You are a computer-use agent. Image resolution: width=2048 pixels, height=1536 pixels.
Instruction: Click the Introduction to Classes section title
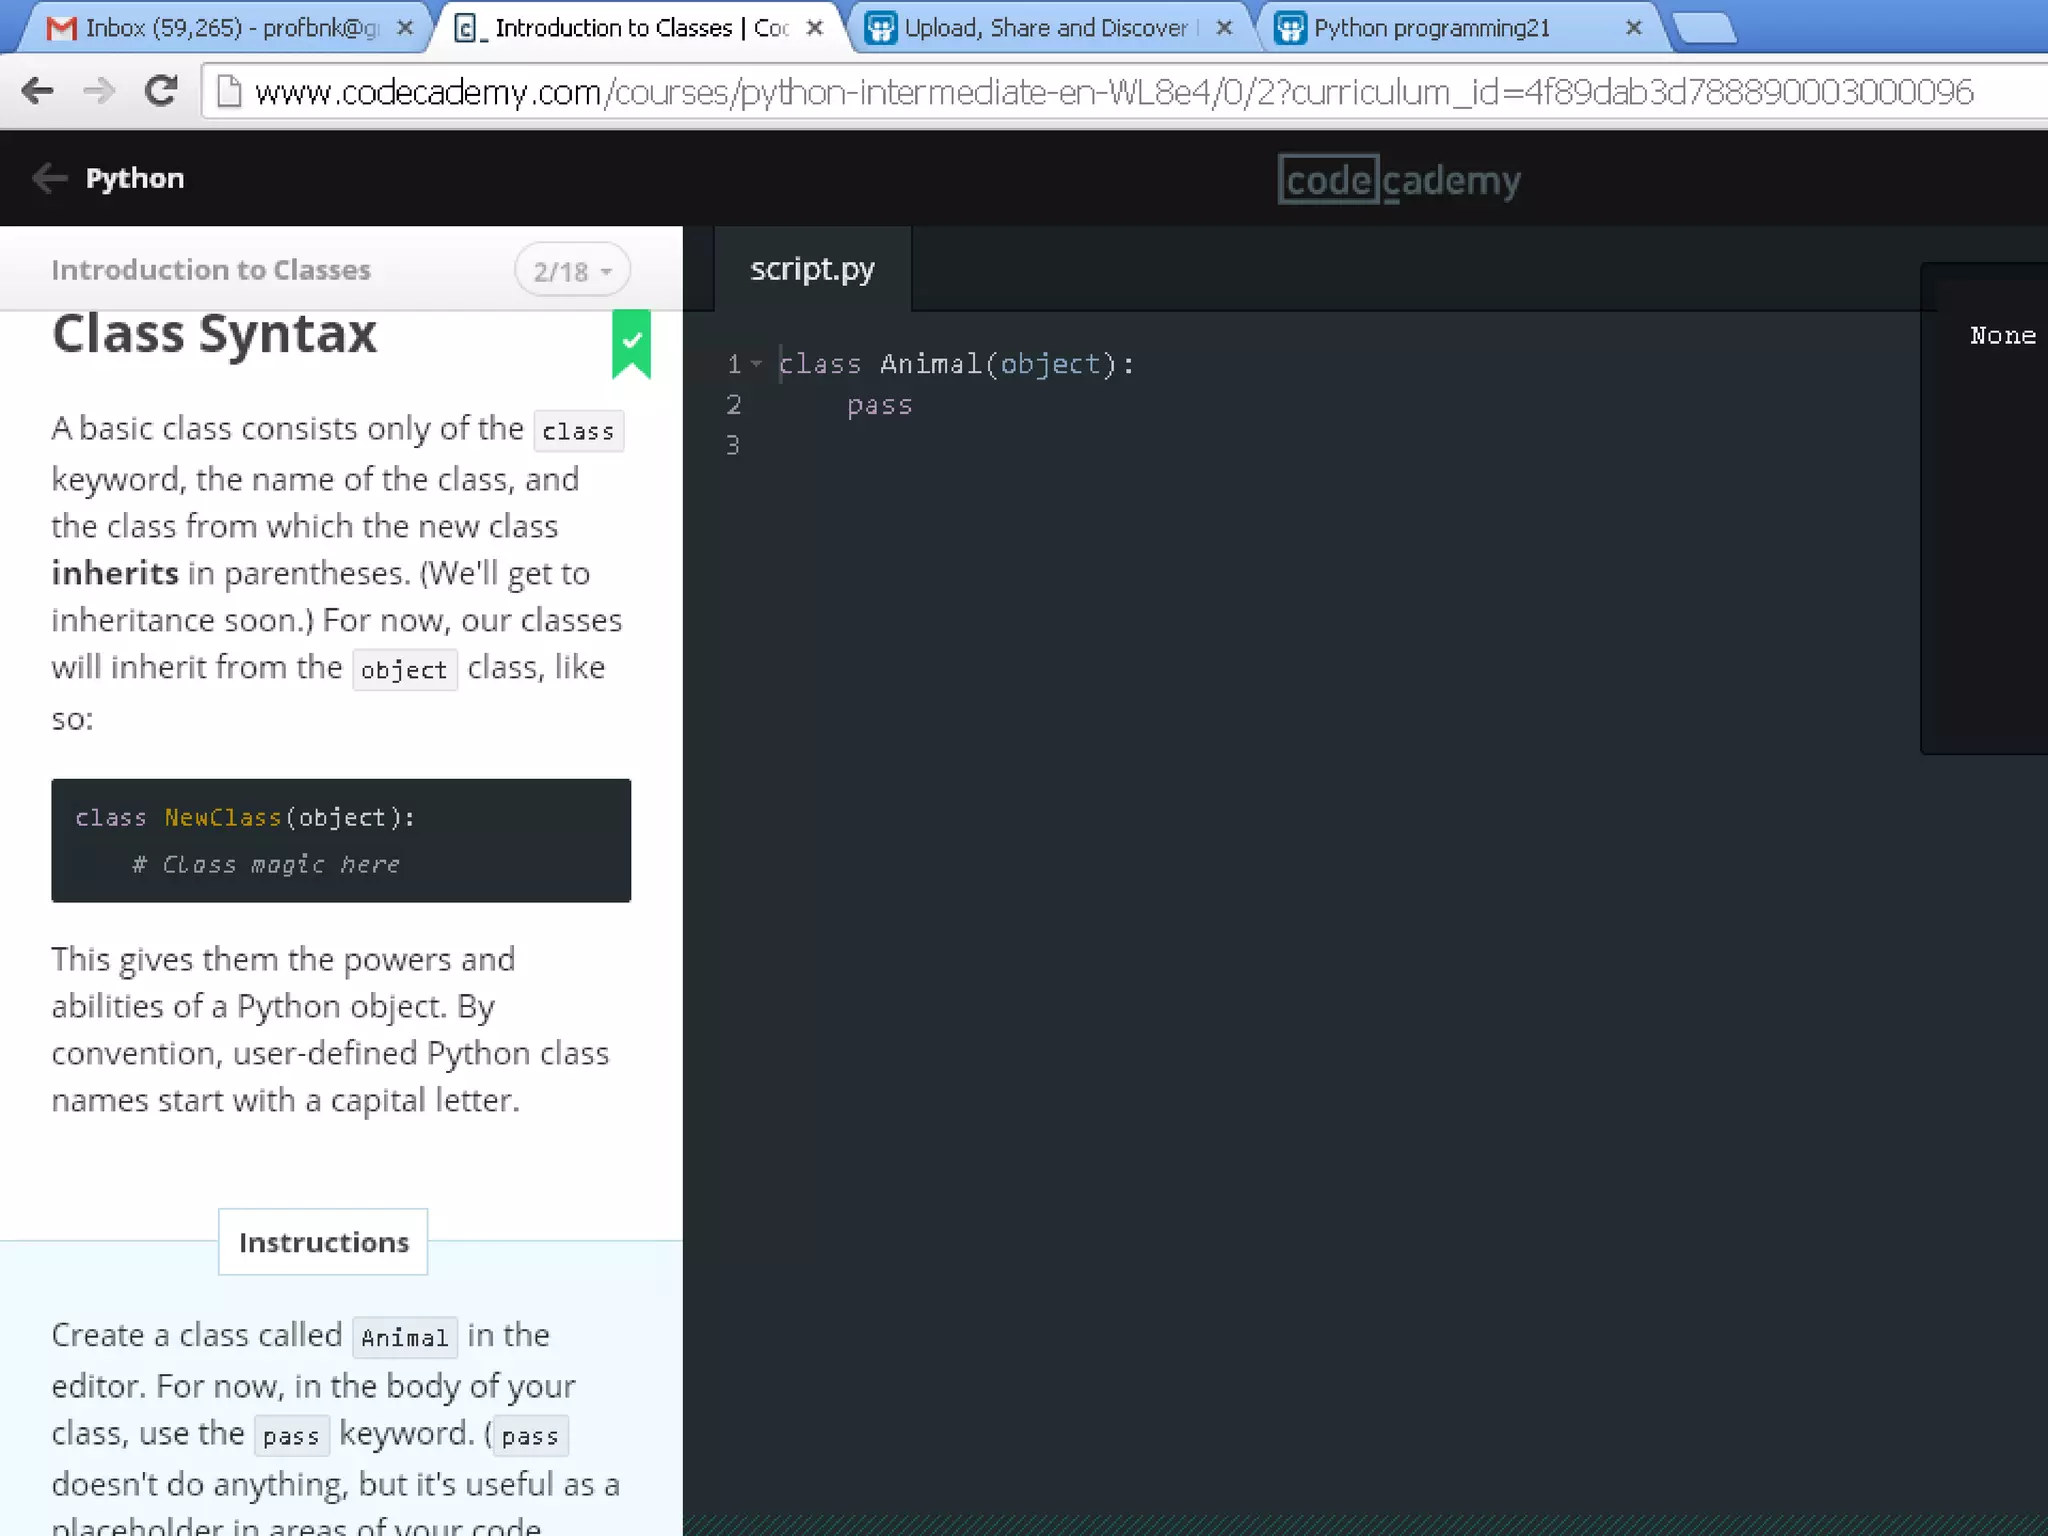pos(211,270)
